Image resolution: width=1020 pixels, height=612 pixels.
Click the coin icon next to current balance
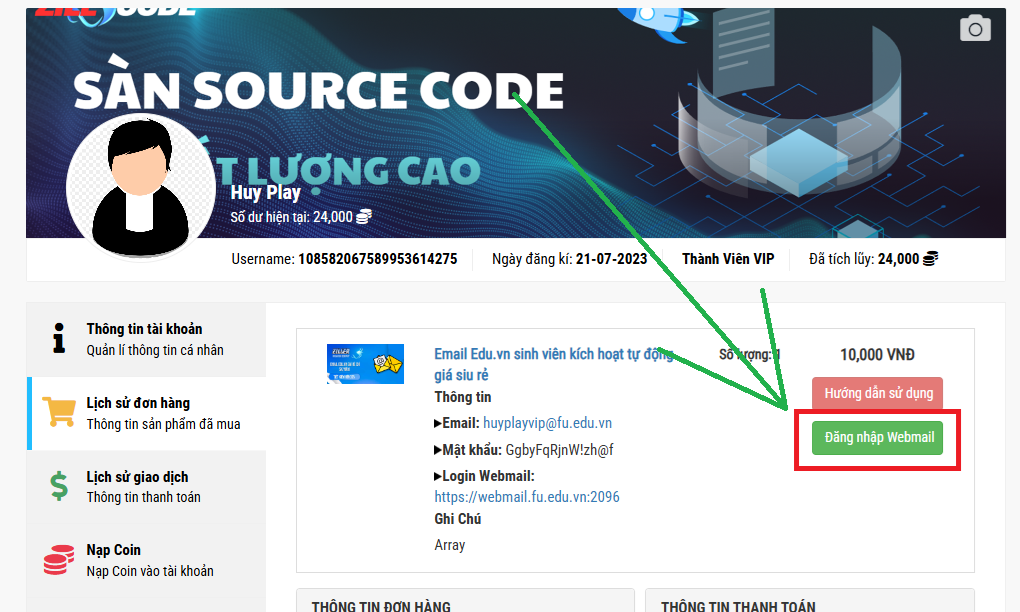coord(364,217)
